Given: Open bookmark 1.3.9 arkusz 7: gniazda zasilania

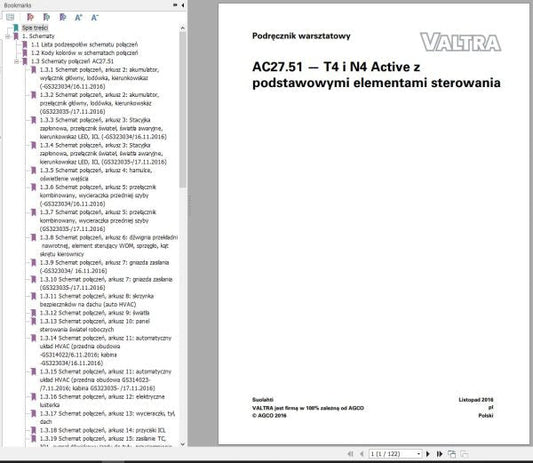Looking at the screenshot, I should [104, 267].
